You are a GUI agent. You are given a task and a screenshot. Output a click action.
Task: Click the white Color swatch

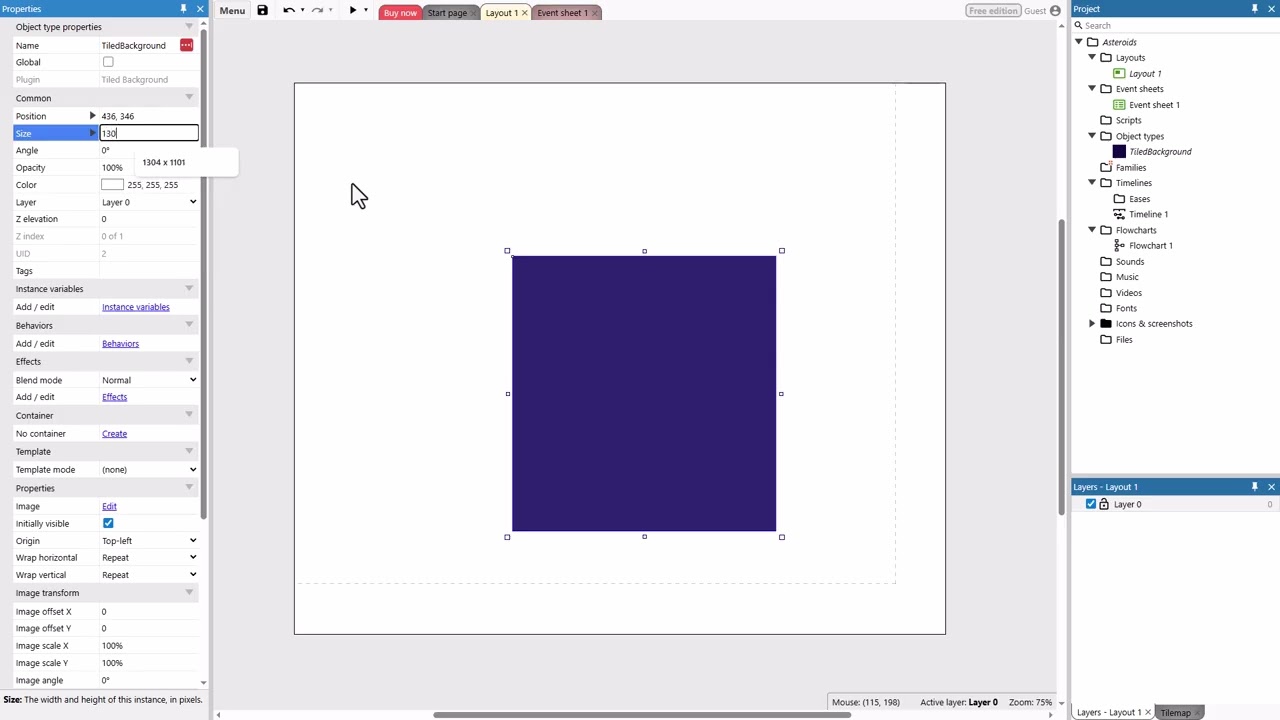(112, 185)
